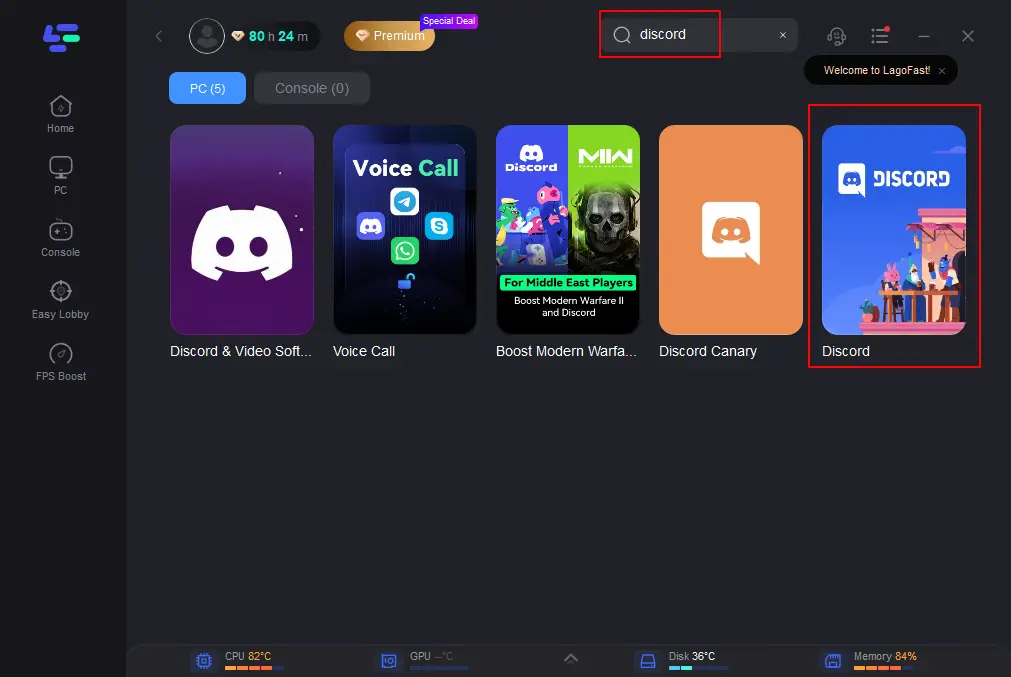Open Easy Lobby from sidebar
1011x677 pixels.
[60, 299]
